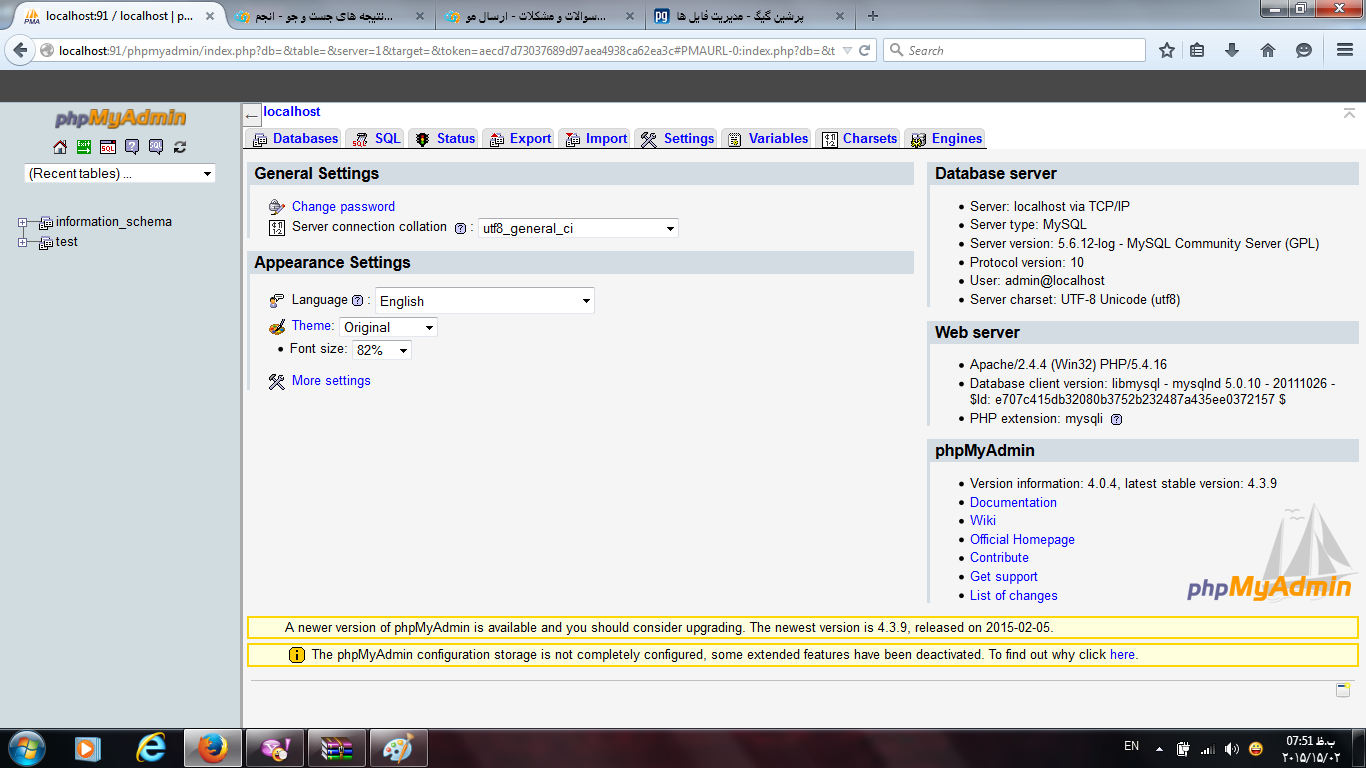Image resolution: width=1366 pixels, height=768 pixels.
Task: Switch to the Databases tab
Action: 295,139
